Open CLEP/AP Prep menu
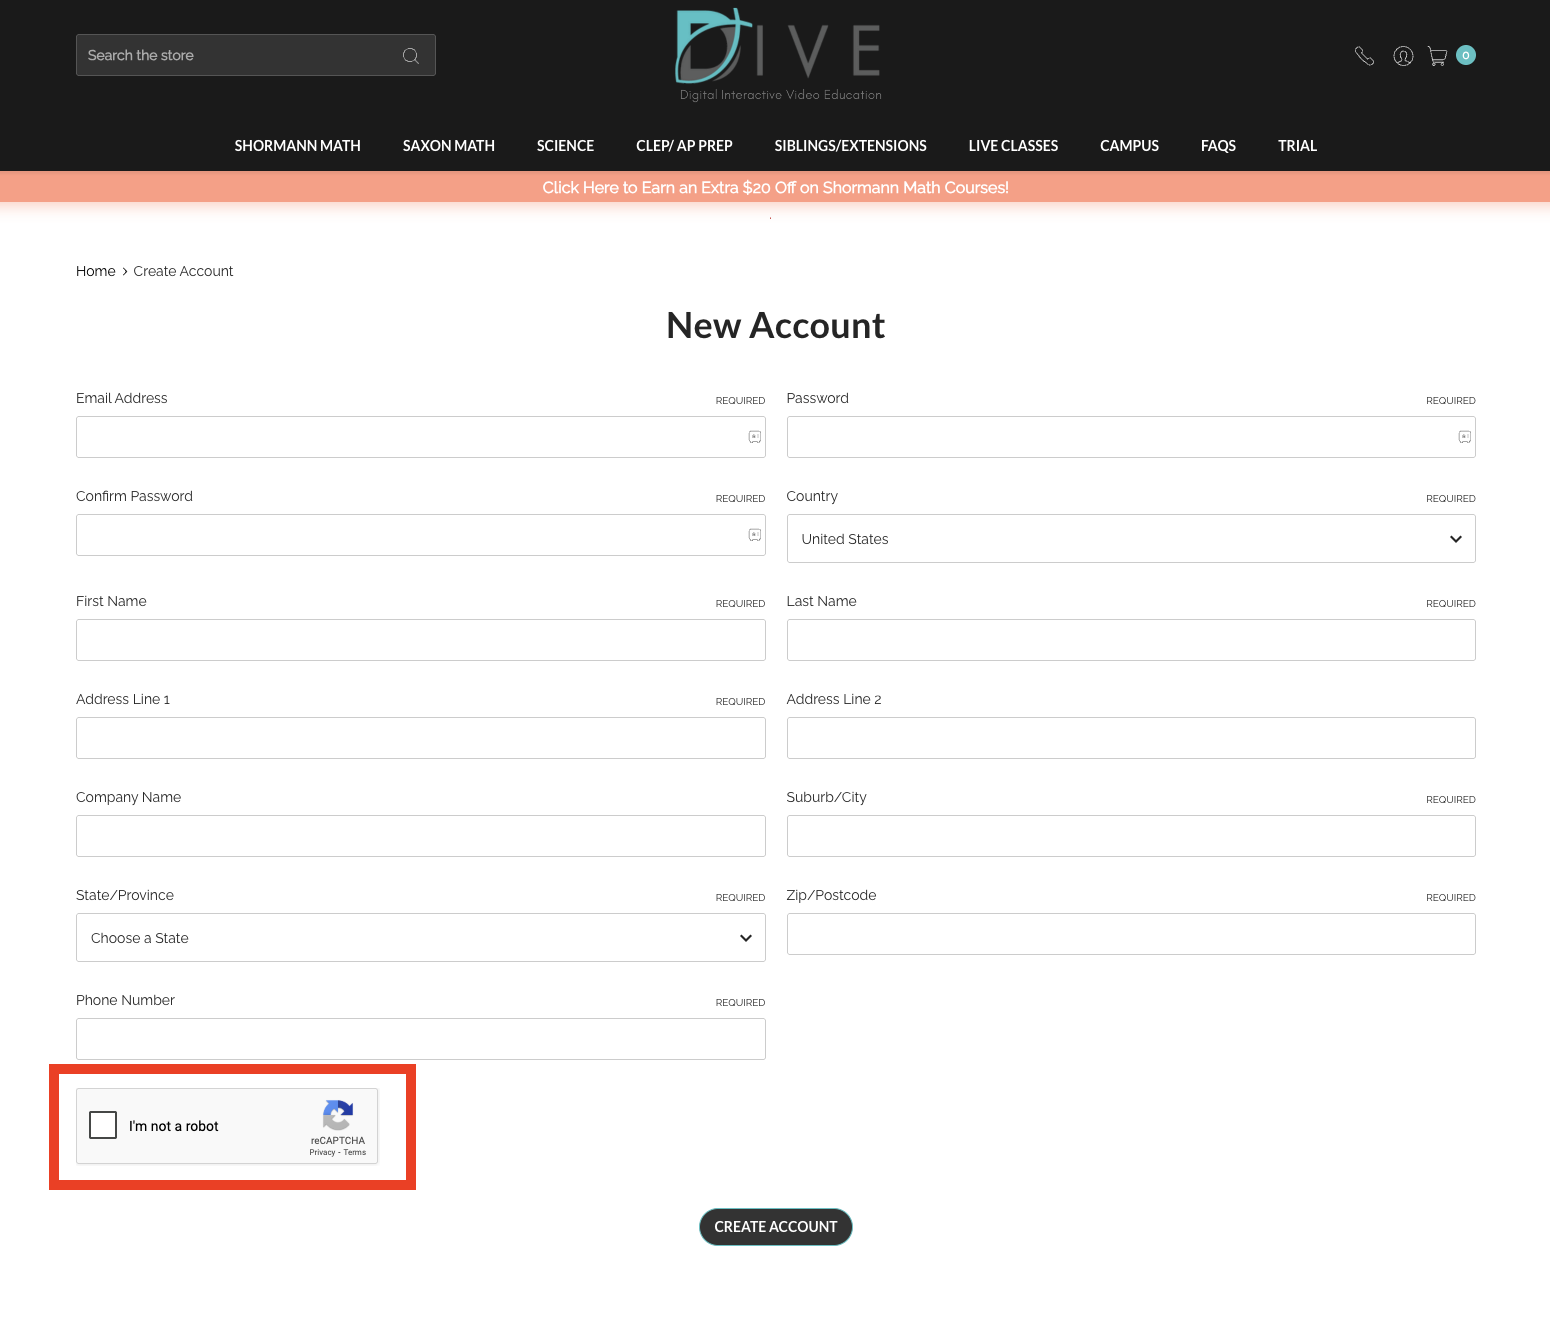Screen dimensions: 1550x1326 pyautogui.click(x=684, y=146)
